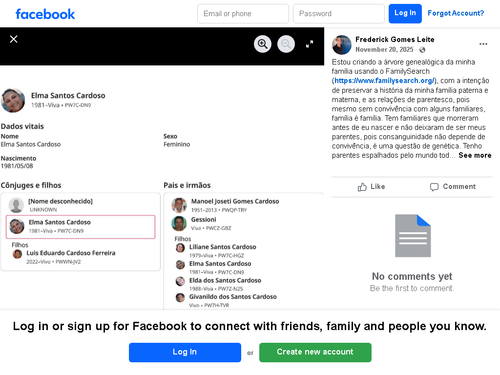Click '[Nome desconhecido]' in spouse box
Image resolution: width=500 pixels, height=375 pixels.
[x=60, y=201]
